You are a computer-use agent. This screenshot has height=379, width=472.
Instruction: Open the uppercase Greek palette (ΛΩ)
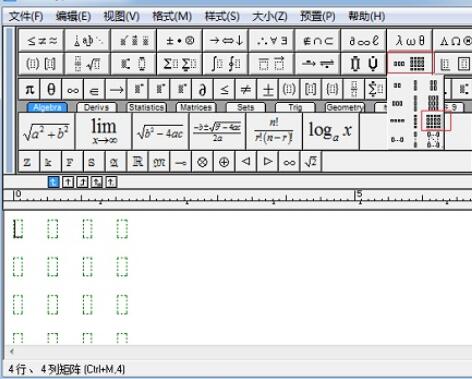(x=453, y=41)
